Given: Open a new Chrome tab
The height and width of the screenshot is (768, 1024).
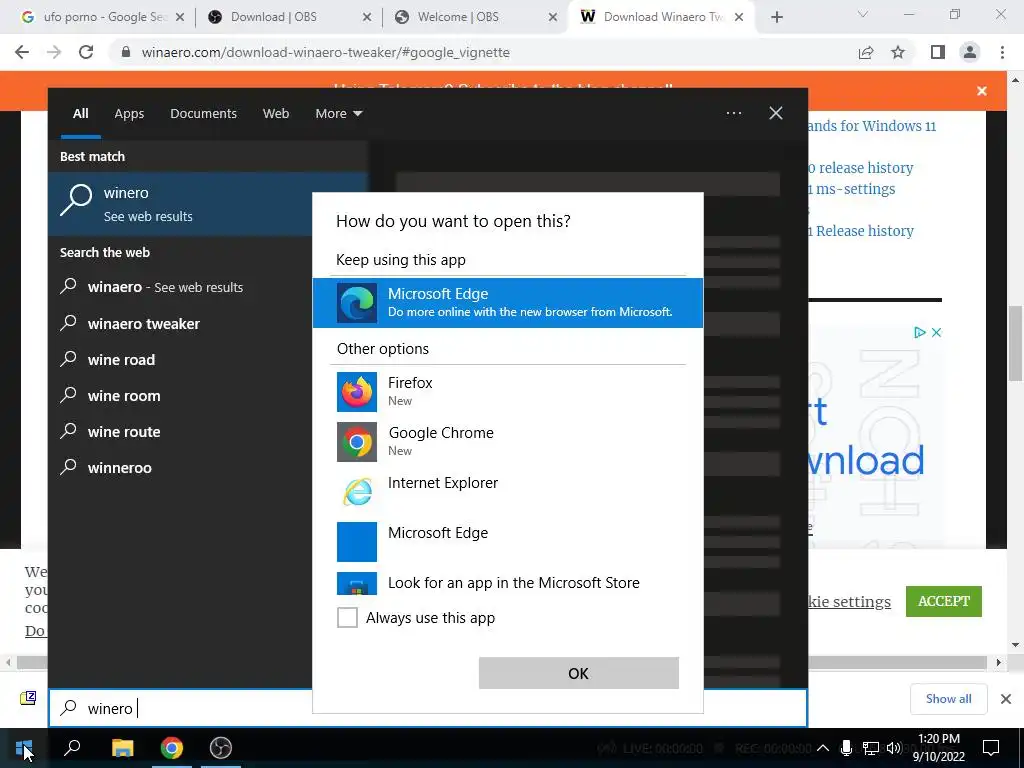Looking at the screenshot, I should click(x=776, y=17).
